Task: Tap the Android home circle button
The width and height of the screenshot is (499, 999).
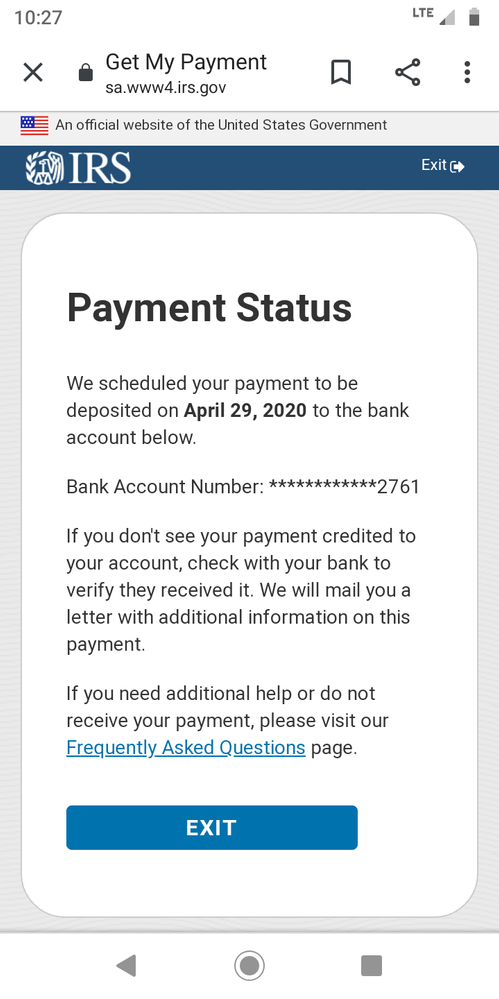Action: click(249, 966)
